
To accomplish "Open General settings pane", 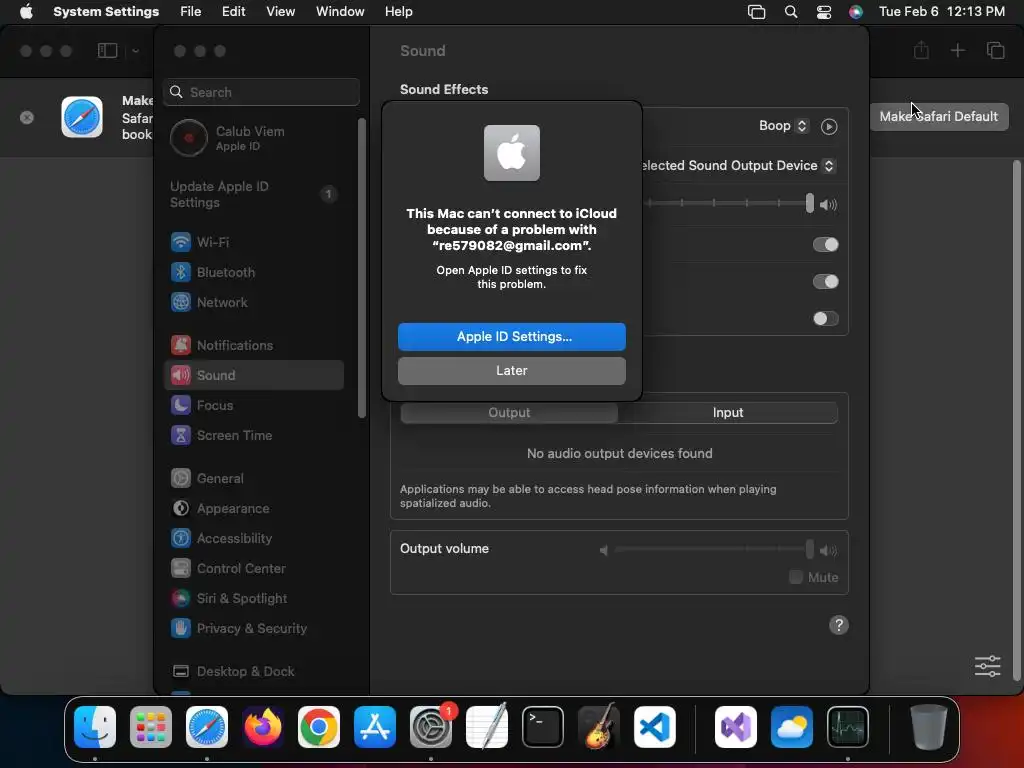I will coord(253,479).
